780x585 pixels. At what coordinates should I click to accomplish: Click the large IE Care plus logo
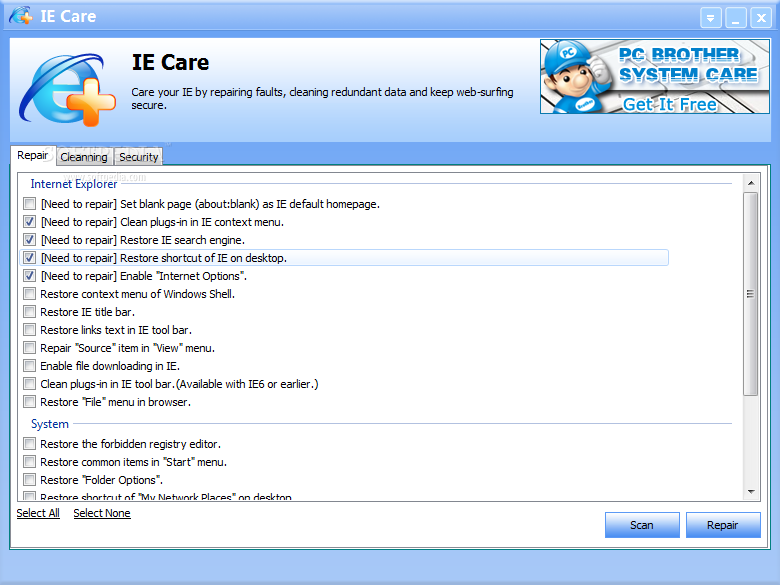coord(67,90)
